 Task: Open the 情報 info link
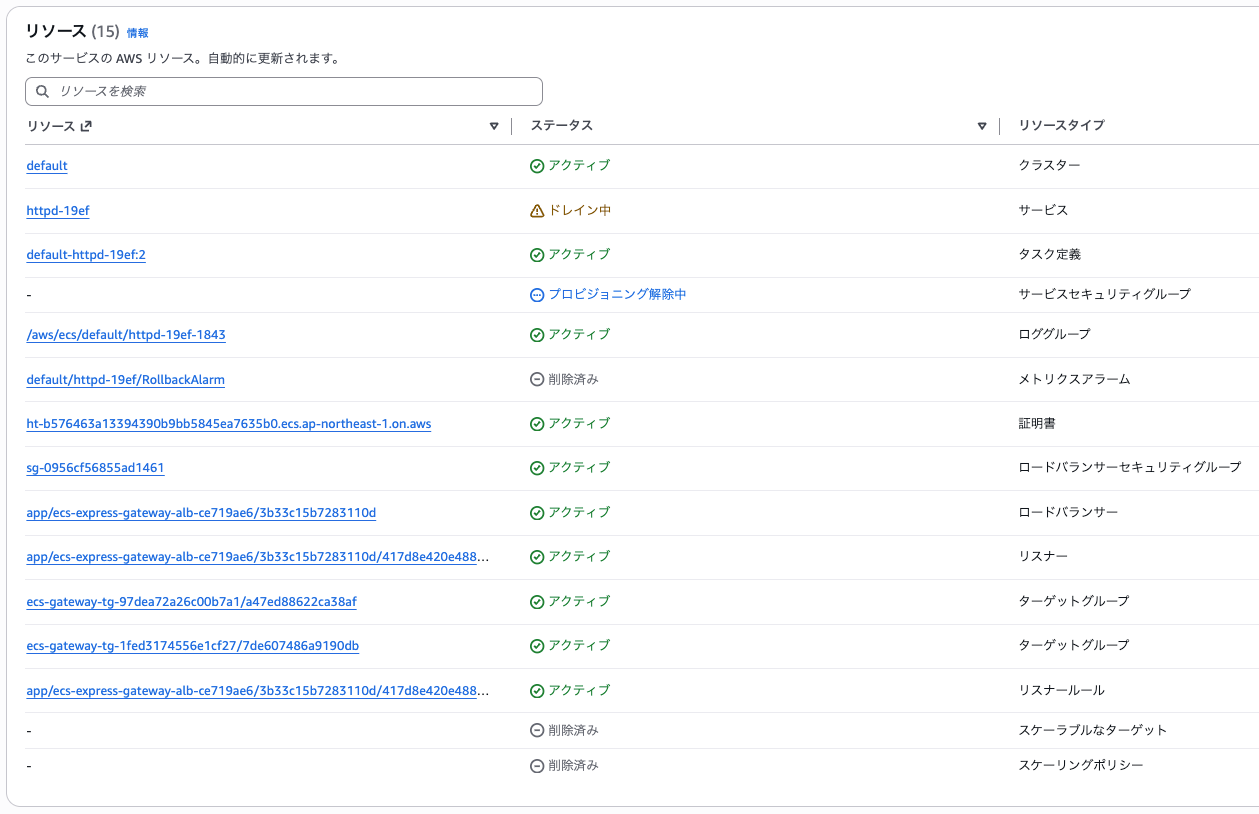point(138,33)
